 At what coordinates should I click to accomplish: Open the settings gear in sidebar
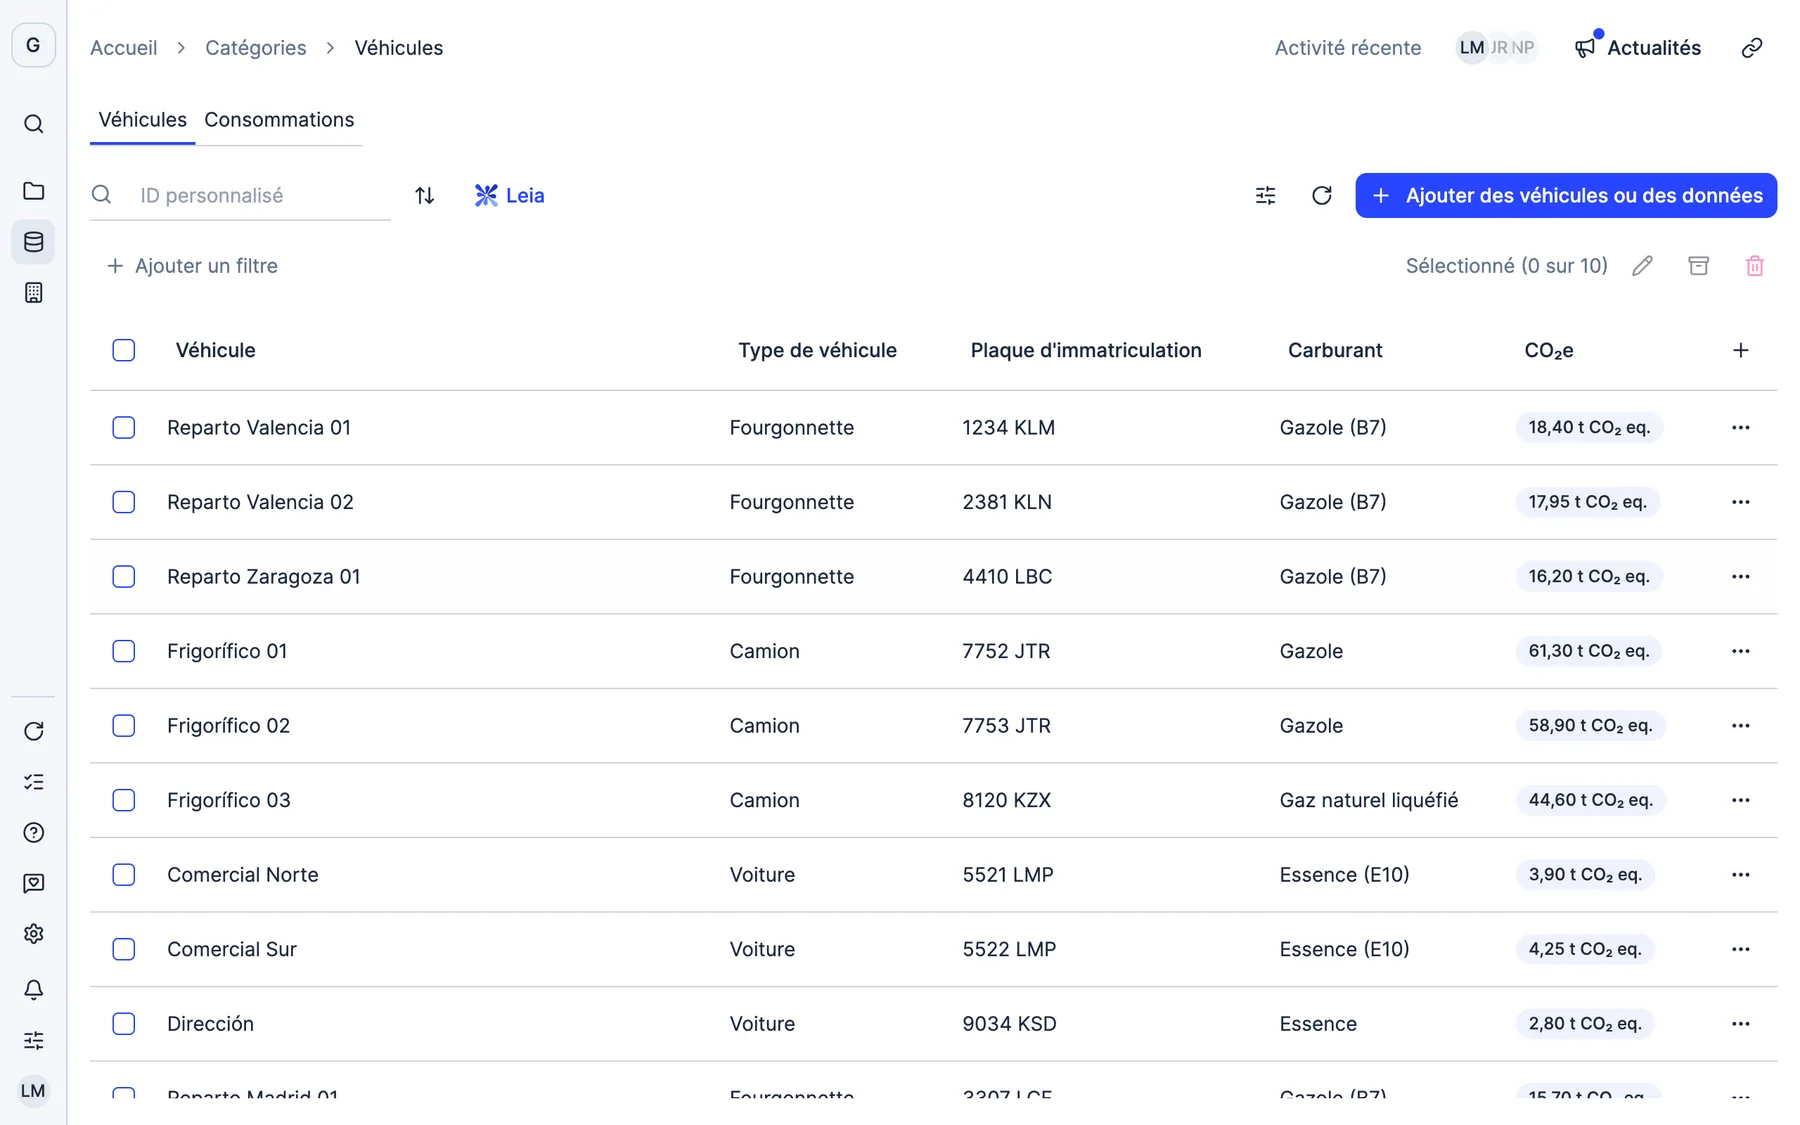point(33,933)
